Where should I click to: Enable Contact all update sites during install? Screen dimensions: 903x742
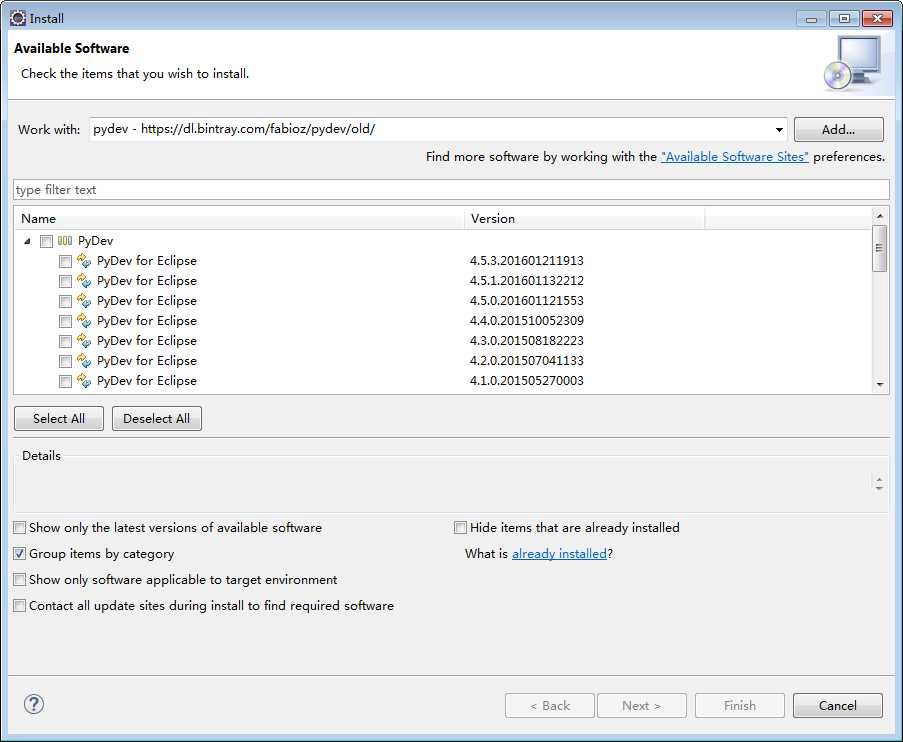pyautogui.click(x=20, y=605)
